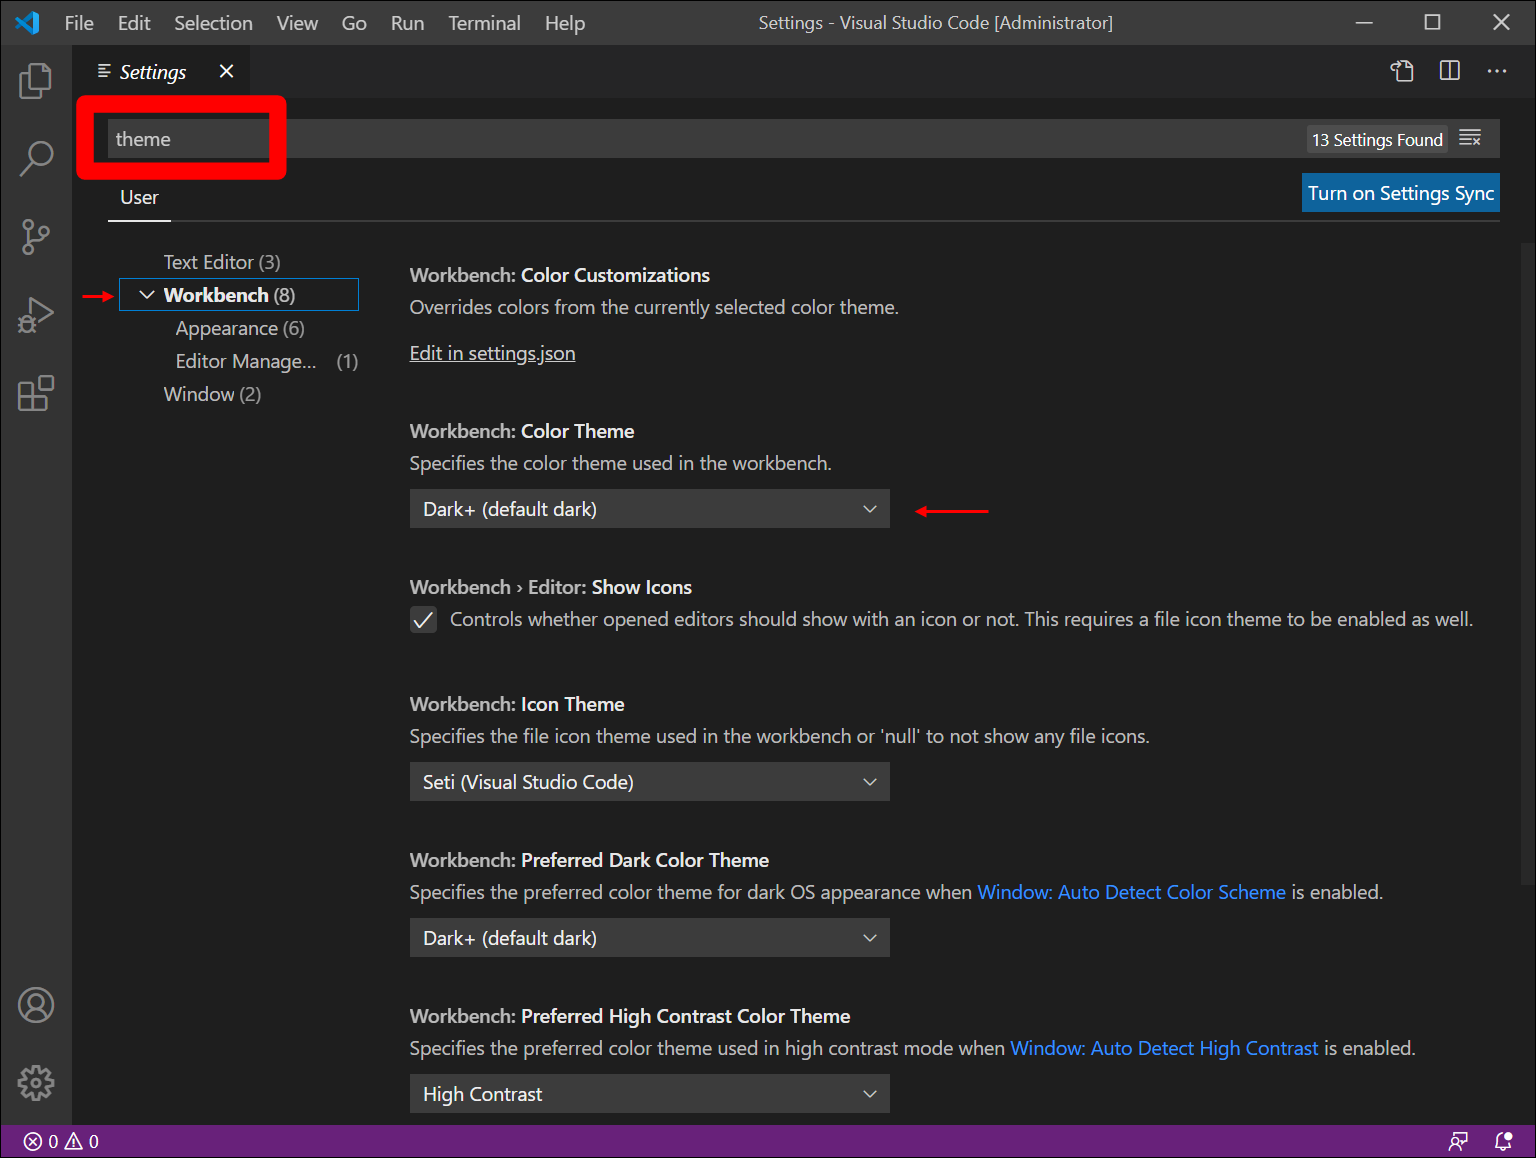Select Editor Manage... (1) tree item
Viewport: 1536px width, 1158px height.
pos(266,361)
